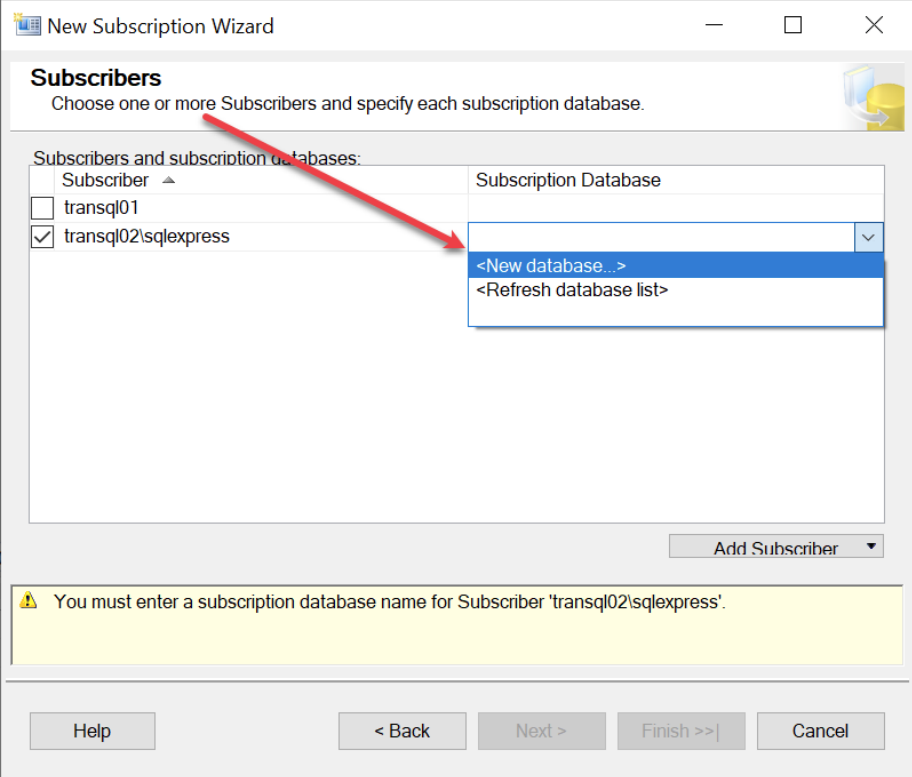Select the transql01 subscriber row text

(x=101, y=208)
